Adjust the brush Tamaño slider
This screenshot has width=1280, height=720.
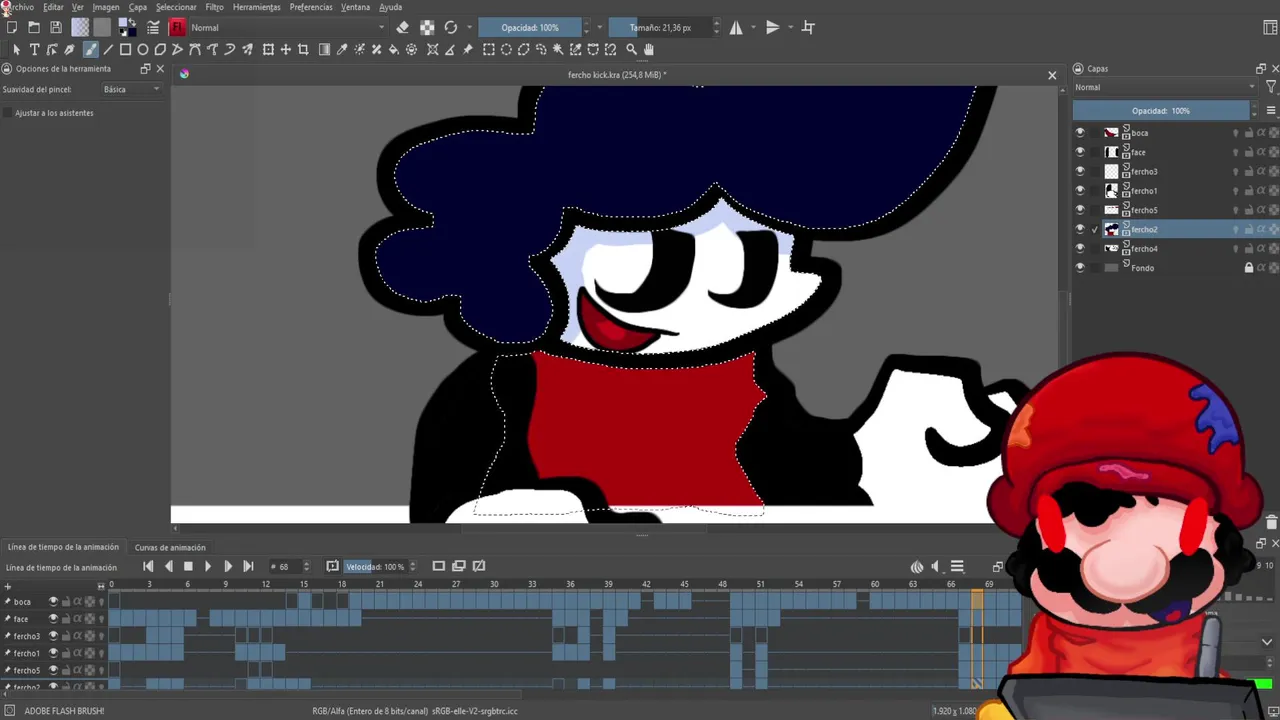tap(660, 27)
